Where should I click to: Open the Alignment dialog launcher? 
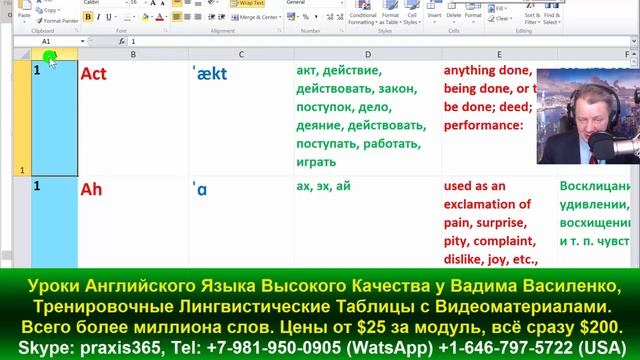click(x=279, y=31)
